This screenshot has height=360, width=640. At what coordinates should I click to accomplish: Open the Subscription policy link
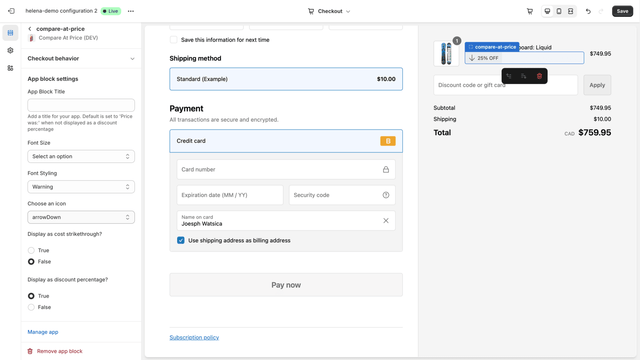point(194,338)
